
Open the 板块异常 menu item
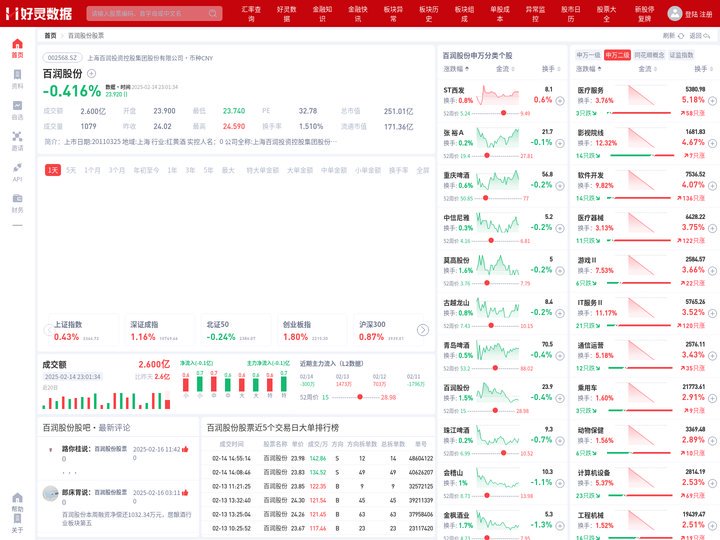tap(393, 14)
